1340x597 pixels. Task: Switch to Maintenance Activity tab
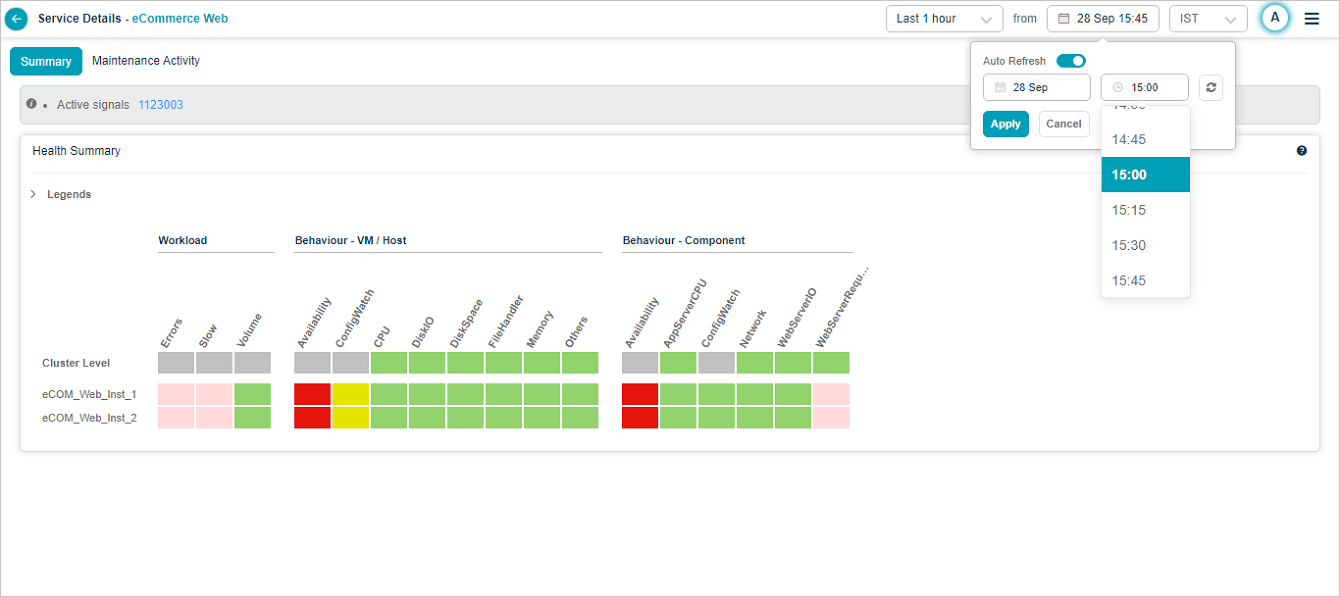(146, 61)
